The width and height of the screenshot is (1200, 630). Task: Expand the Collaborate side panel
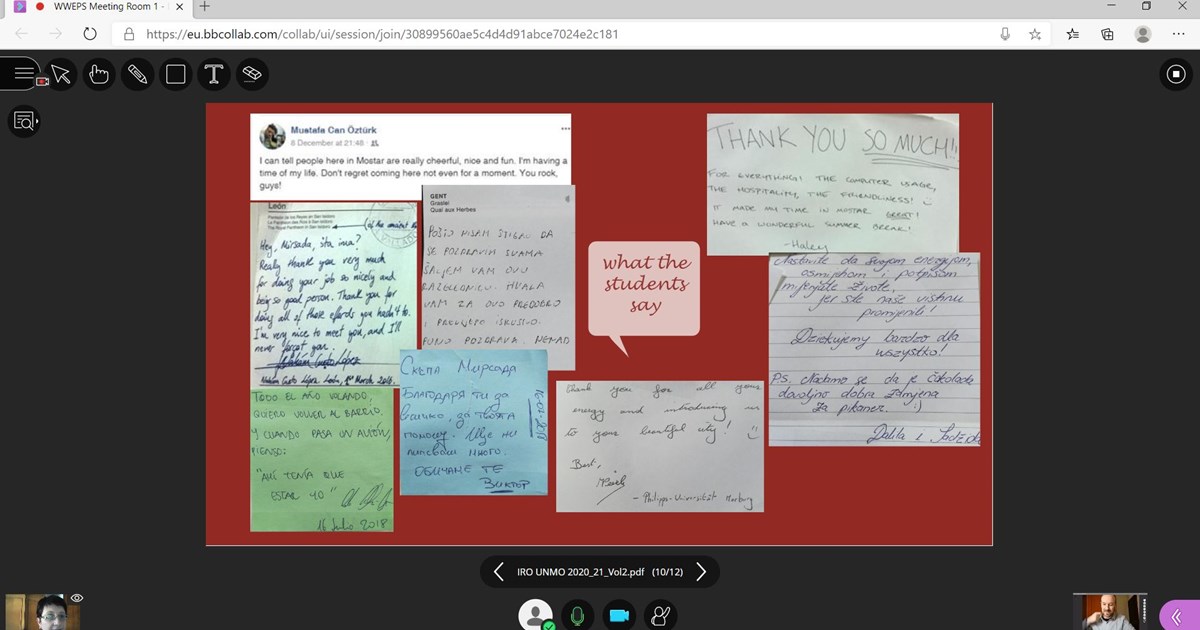pos(1177,615)
